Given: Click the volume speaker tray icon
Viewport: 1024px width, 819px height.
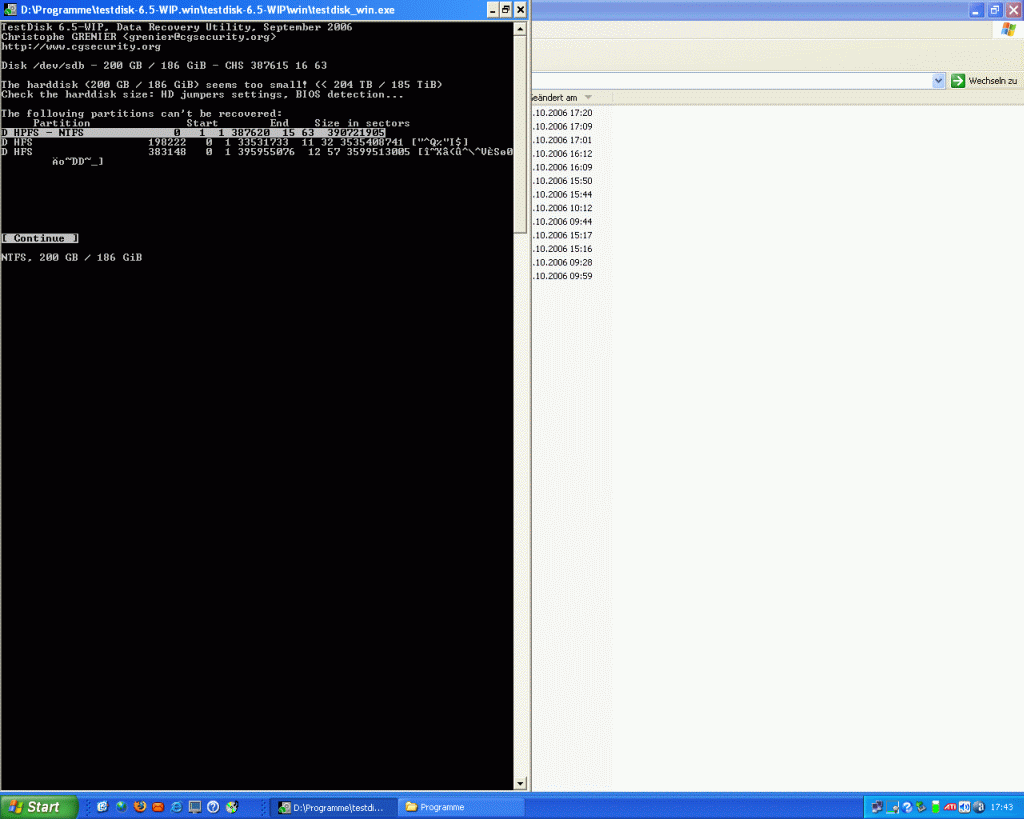Looking at the screenshot, I should [x=964, y=807].
